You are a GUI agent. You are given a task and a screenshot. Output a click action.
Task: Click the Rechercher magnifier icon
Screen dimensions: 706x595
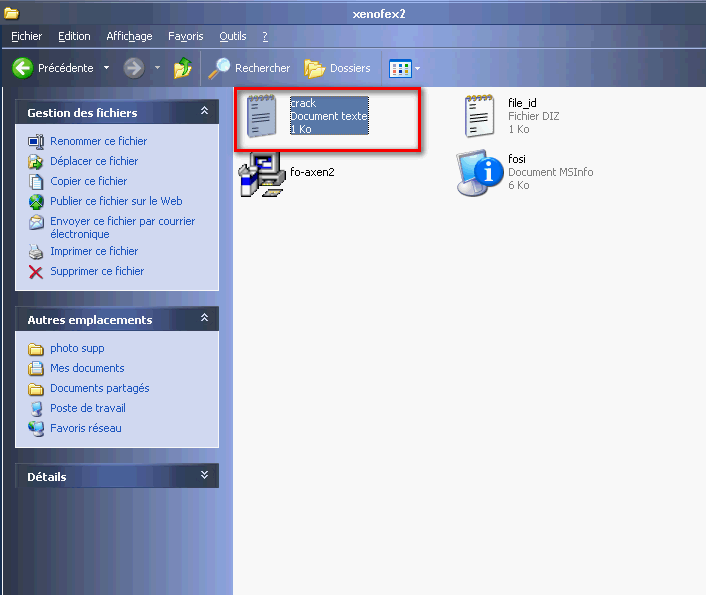pyautogui.click(x=219, y=68)
